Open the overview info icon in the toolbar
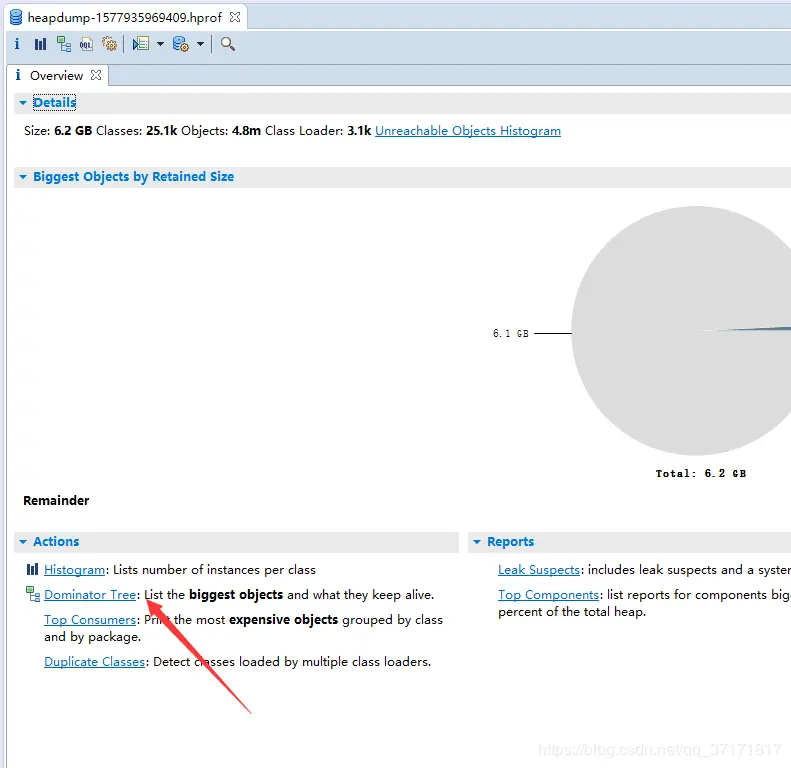 (17, 44)
